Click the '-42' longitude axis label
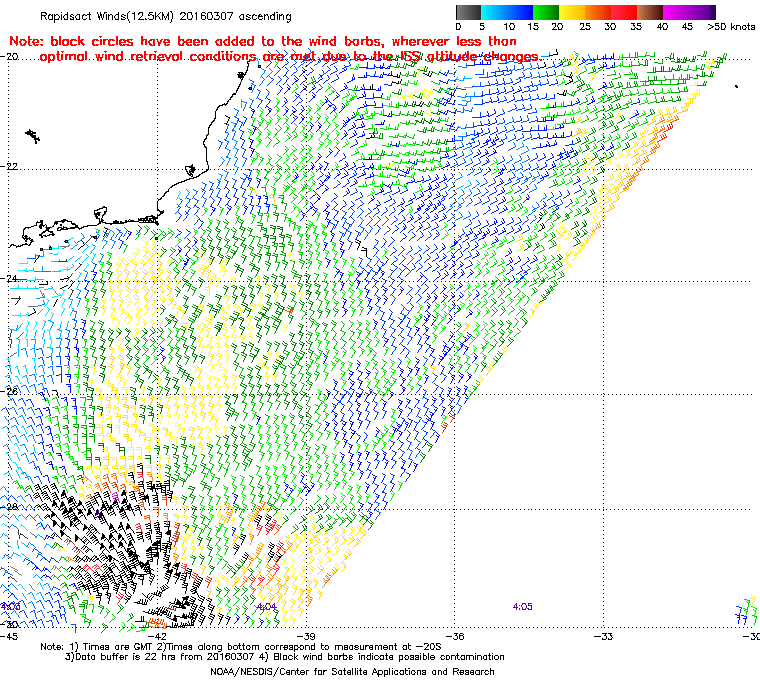Image resolution: width=760 pixels, height=688 pixels. (x=157, y=636)
